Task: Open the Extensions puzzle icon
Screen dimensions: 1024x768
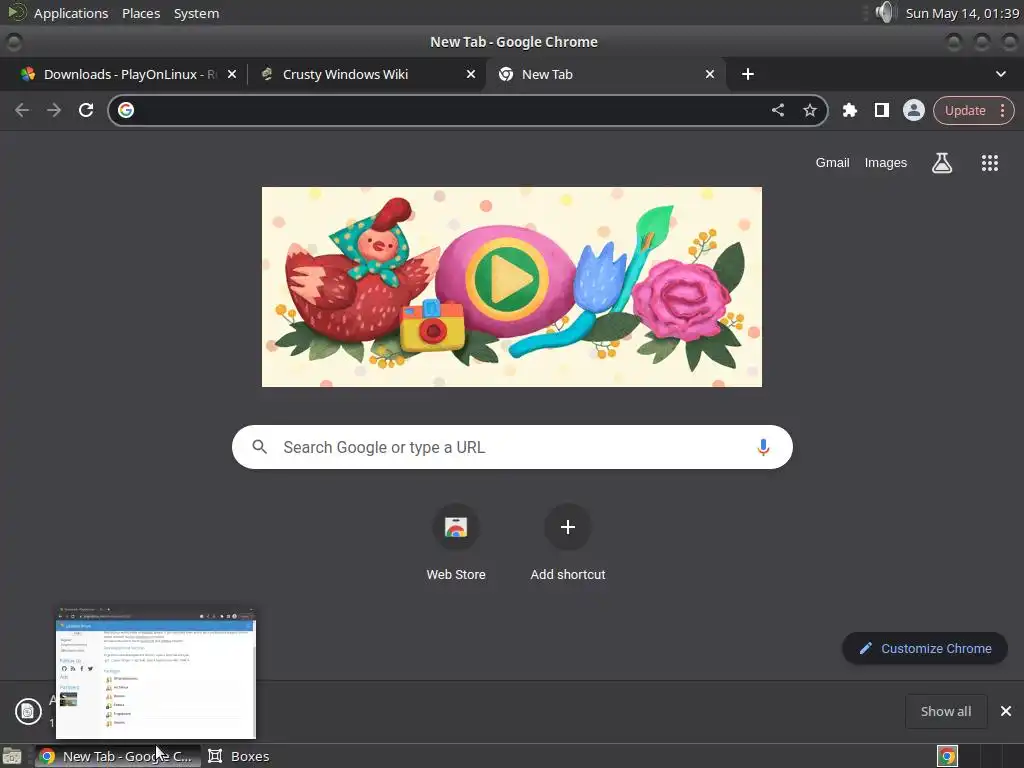Action: click(849, 110)
